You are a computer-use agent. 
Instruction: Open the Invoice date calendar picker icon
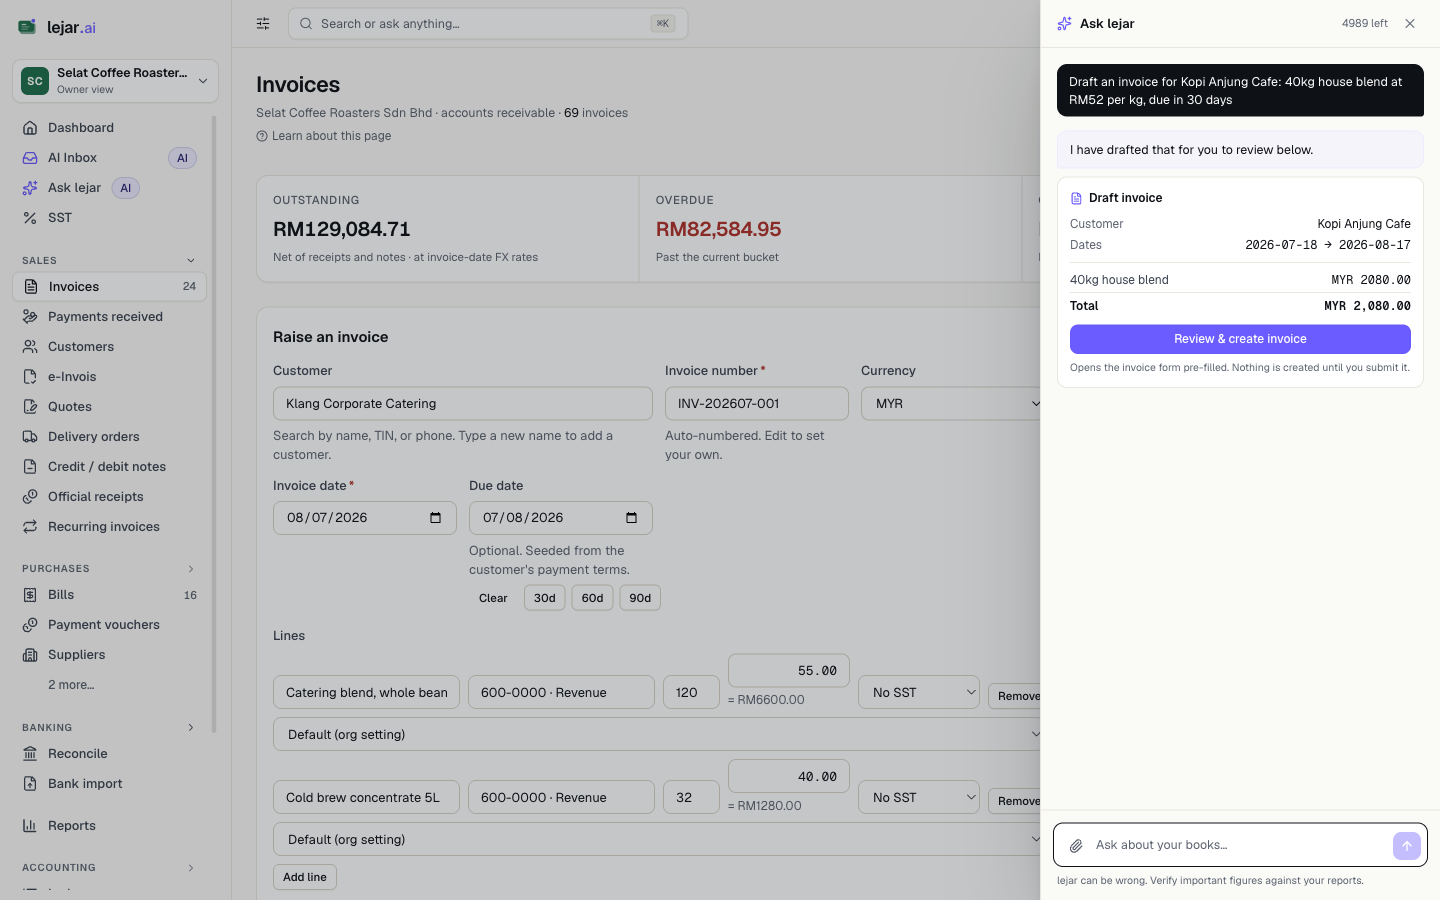(435, 518)
